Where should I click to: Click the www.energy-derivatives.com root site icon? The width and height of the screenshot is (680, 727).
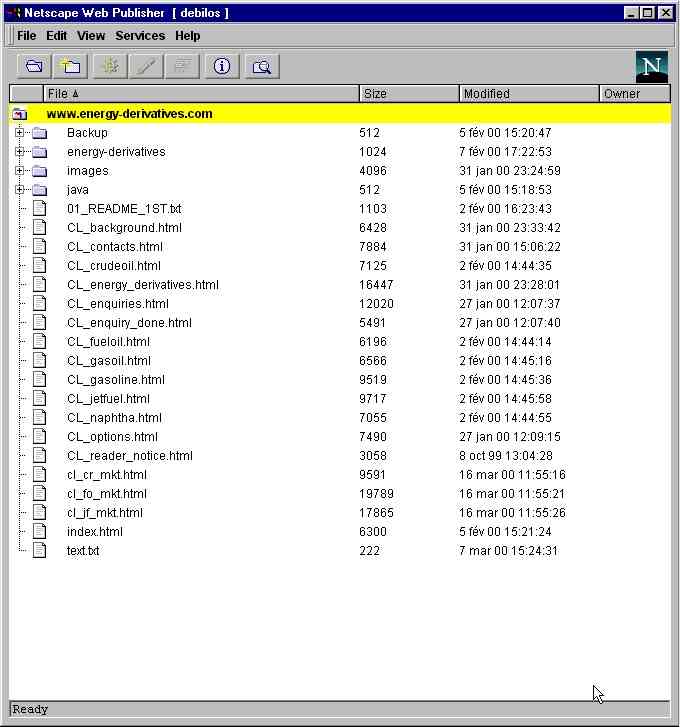20,114
